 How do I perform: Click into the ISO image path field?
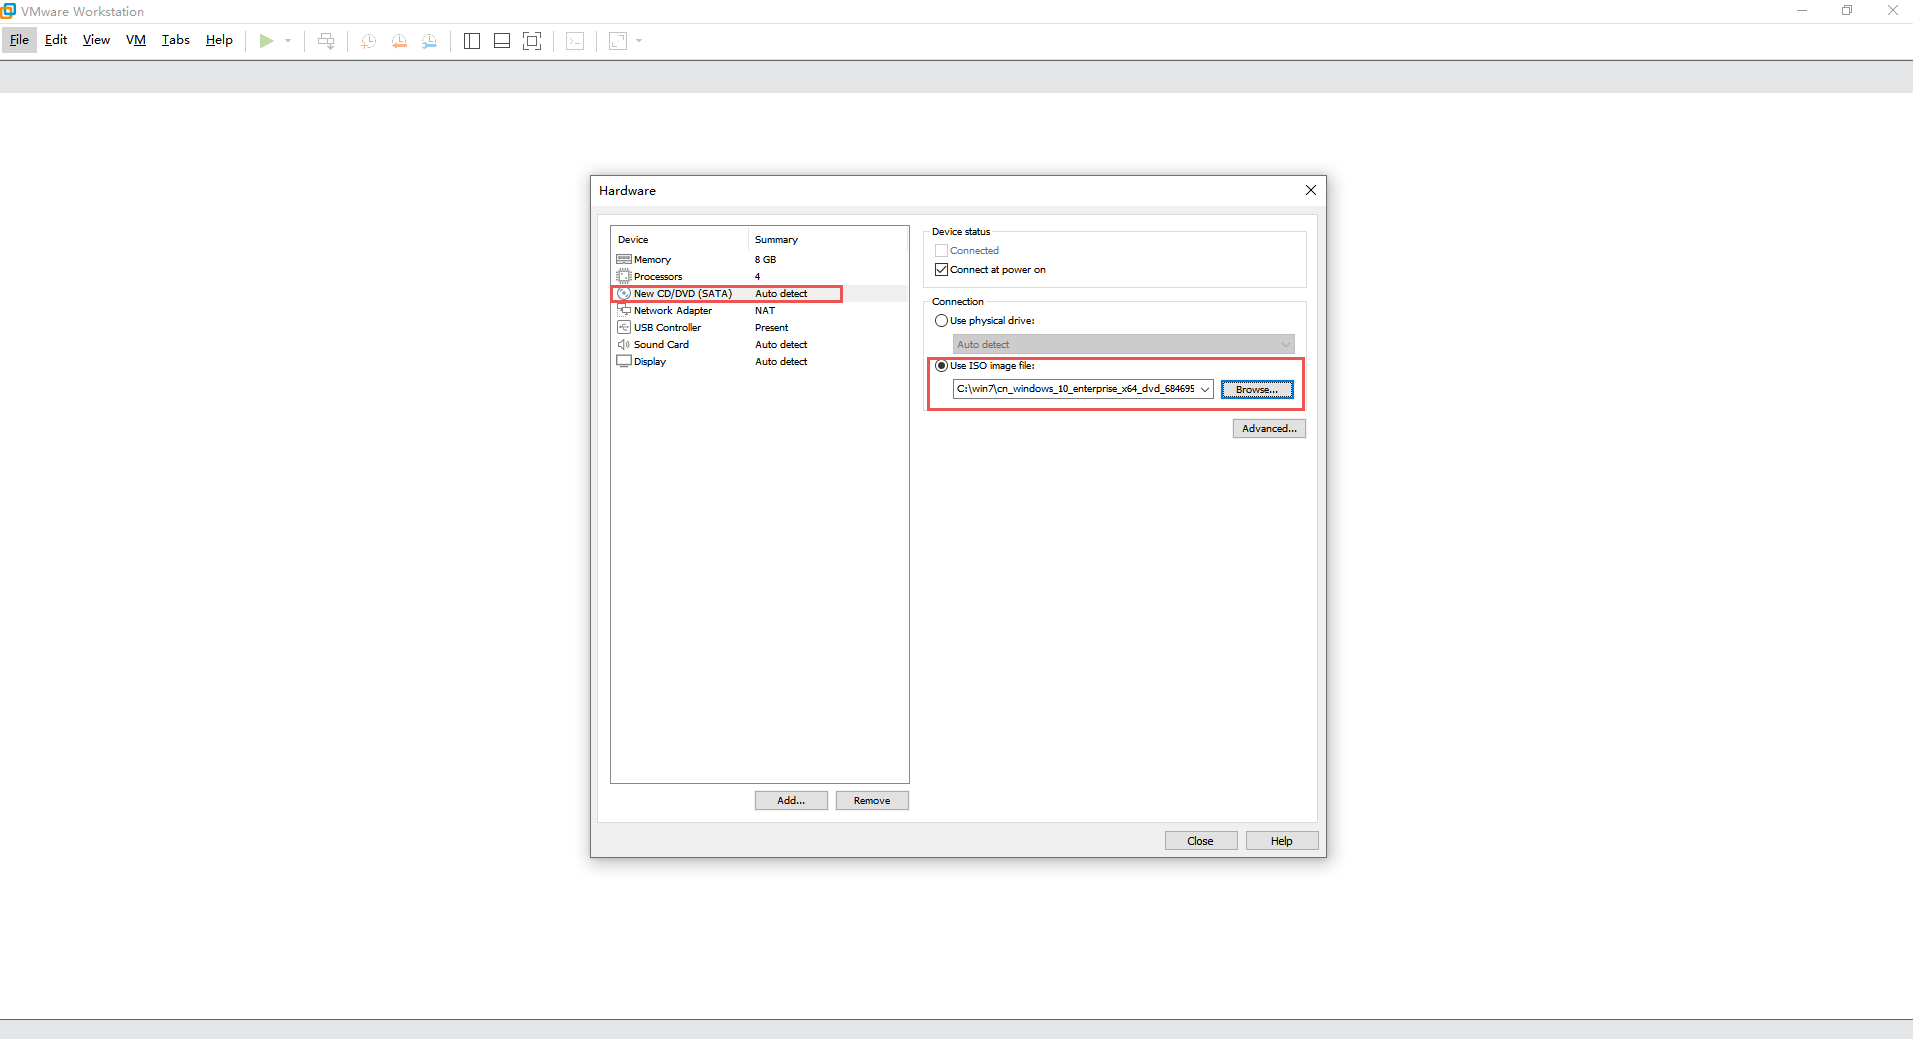coord(1075,389)
